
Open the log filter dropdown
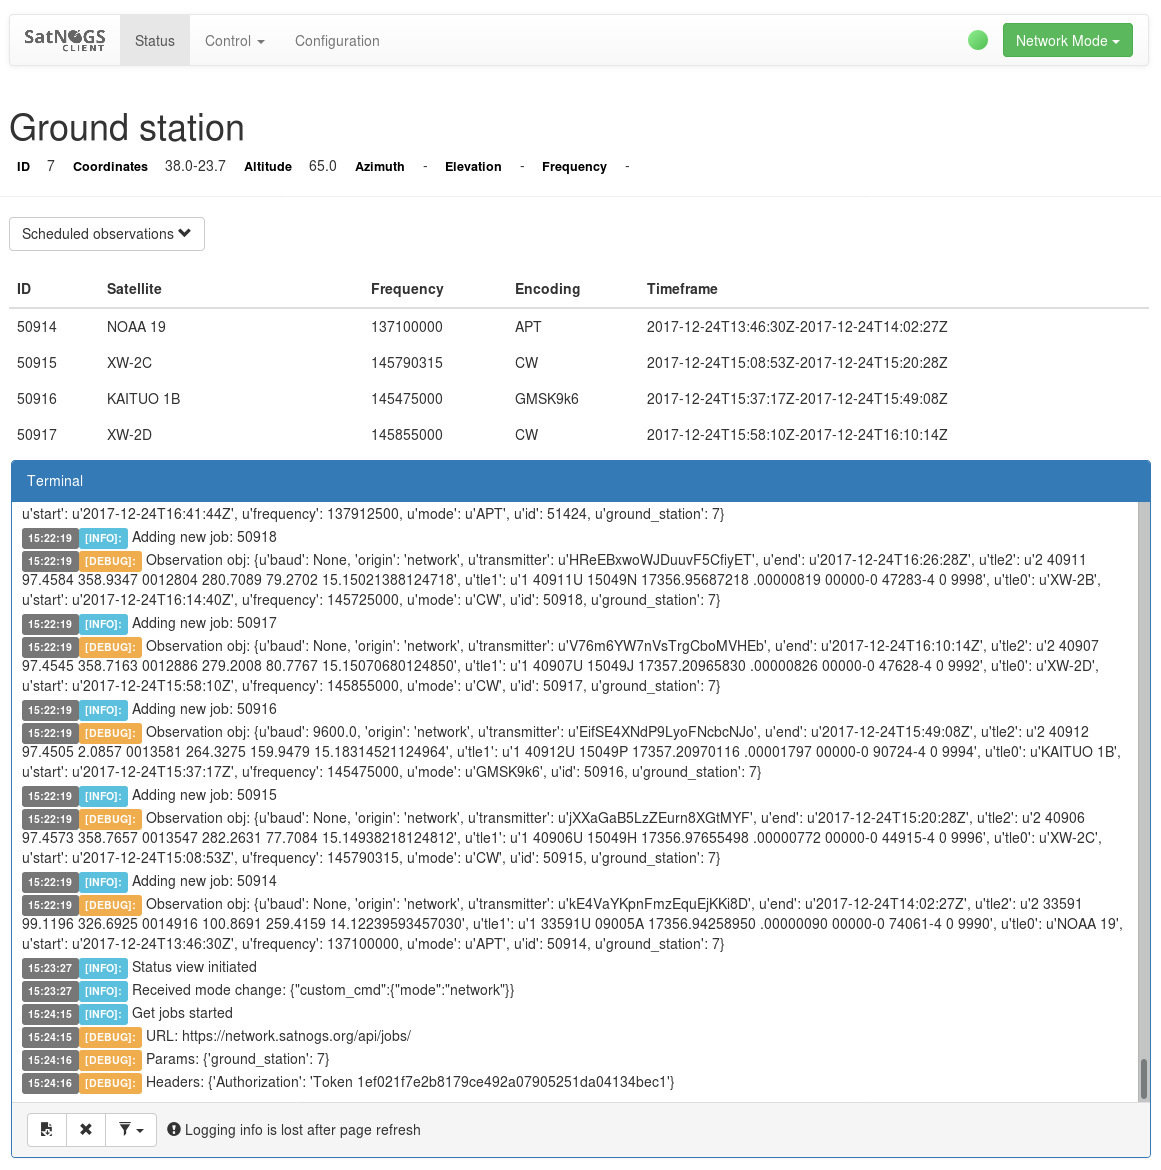click(x=131, y=1130)
